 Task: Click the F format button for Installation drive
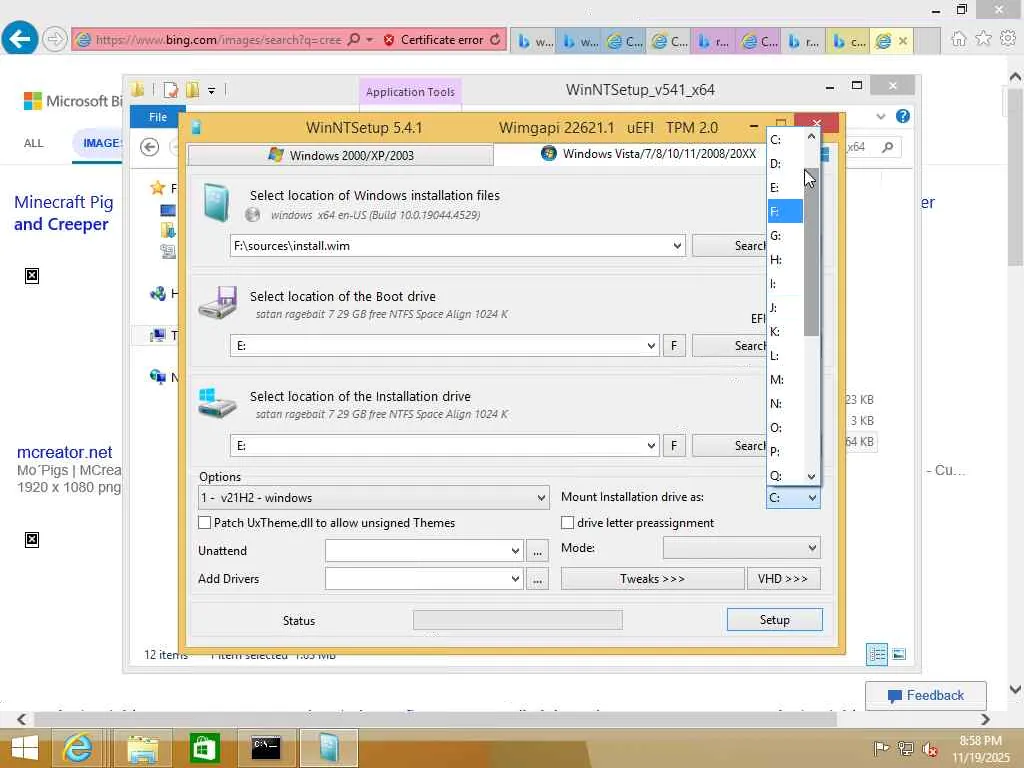click(674, 446)
